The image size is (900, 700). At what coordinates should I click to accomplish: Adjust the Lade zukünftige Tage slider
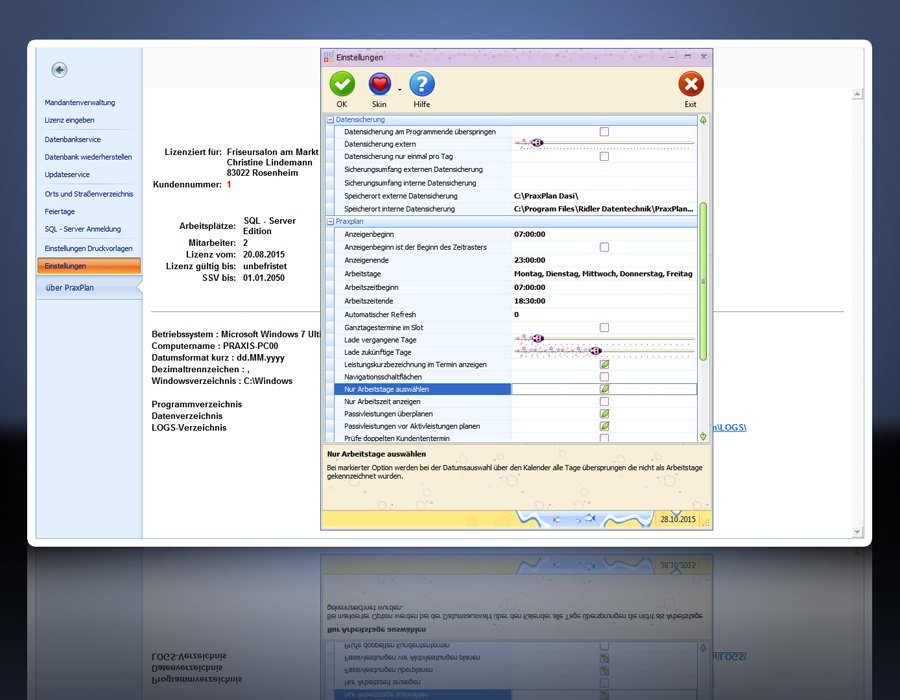[x=595, y=351]
